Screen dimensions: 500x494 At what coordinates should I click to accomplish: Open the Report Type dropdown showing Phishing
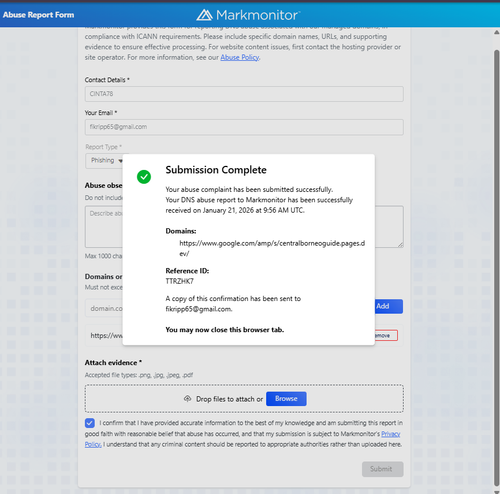click(104, 161)
